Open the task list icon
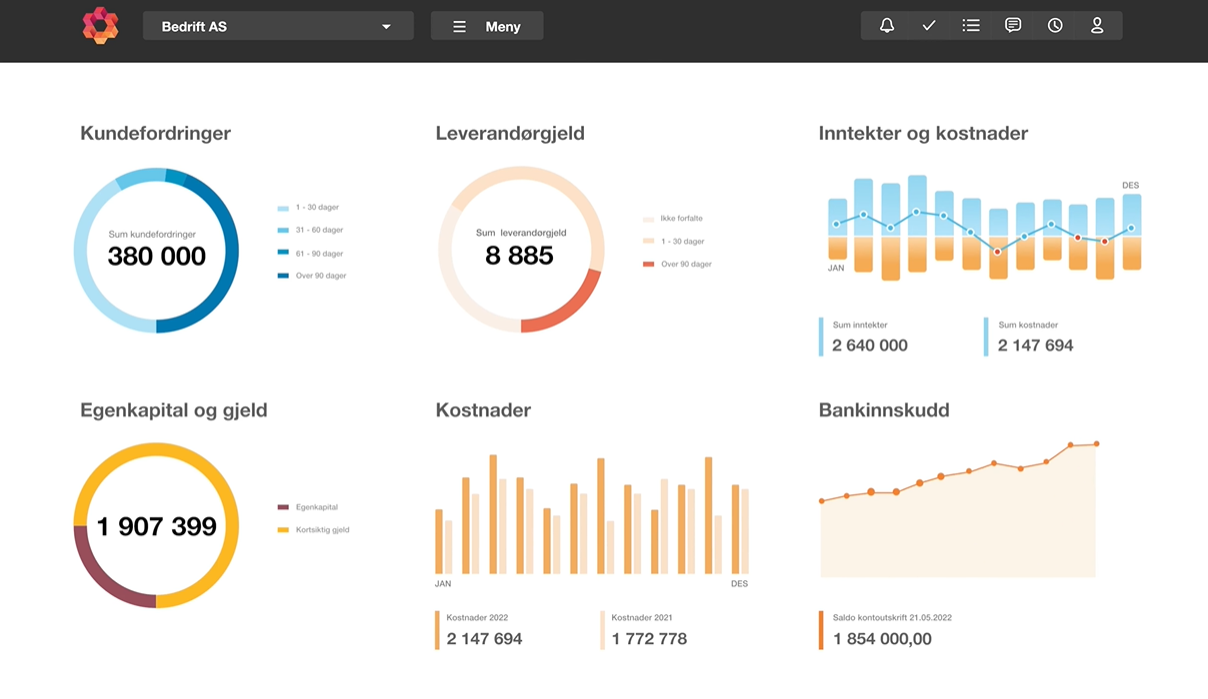This screenshot has width=1208, height=699. coord(971,26)
